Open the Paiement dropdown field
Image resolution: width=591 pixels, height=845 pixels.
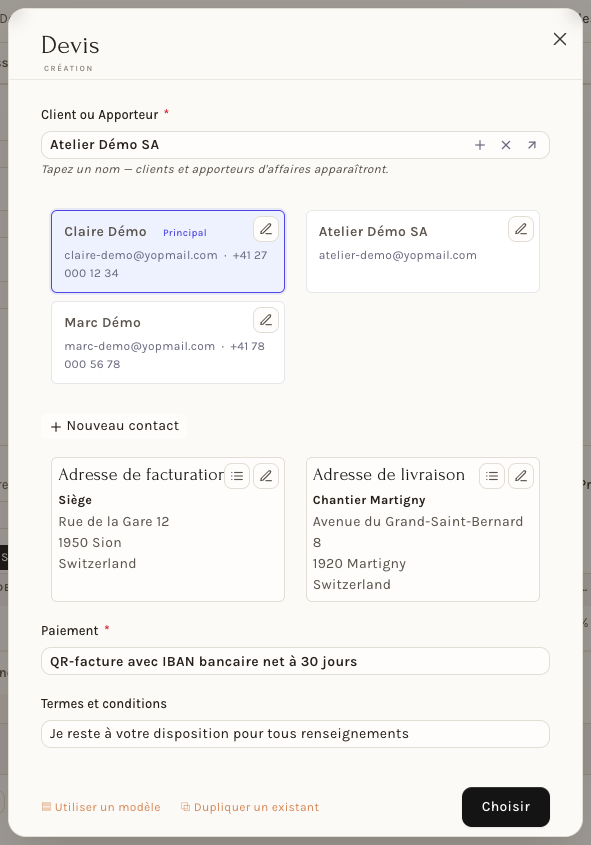(x=295, y=661)
